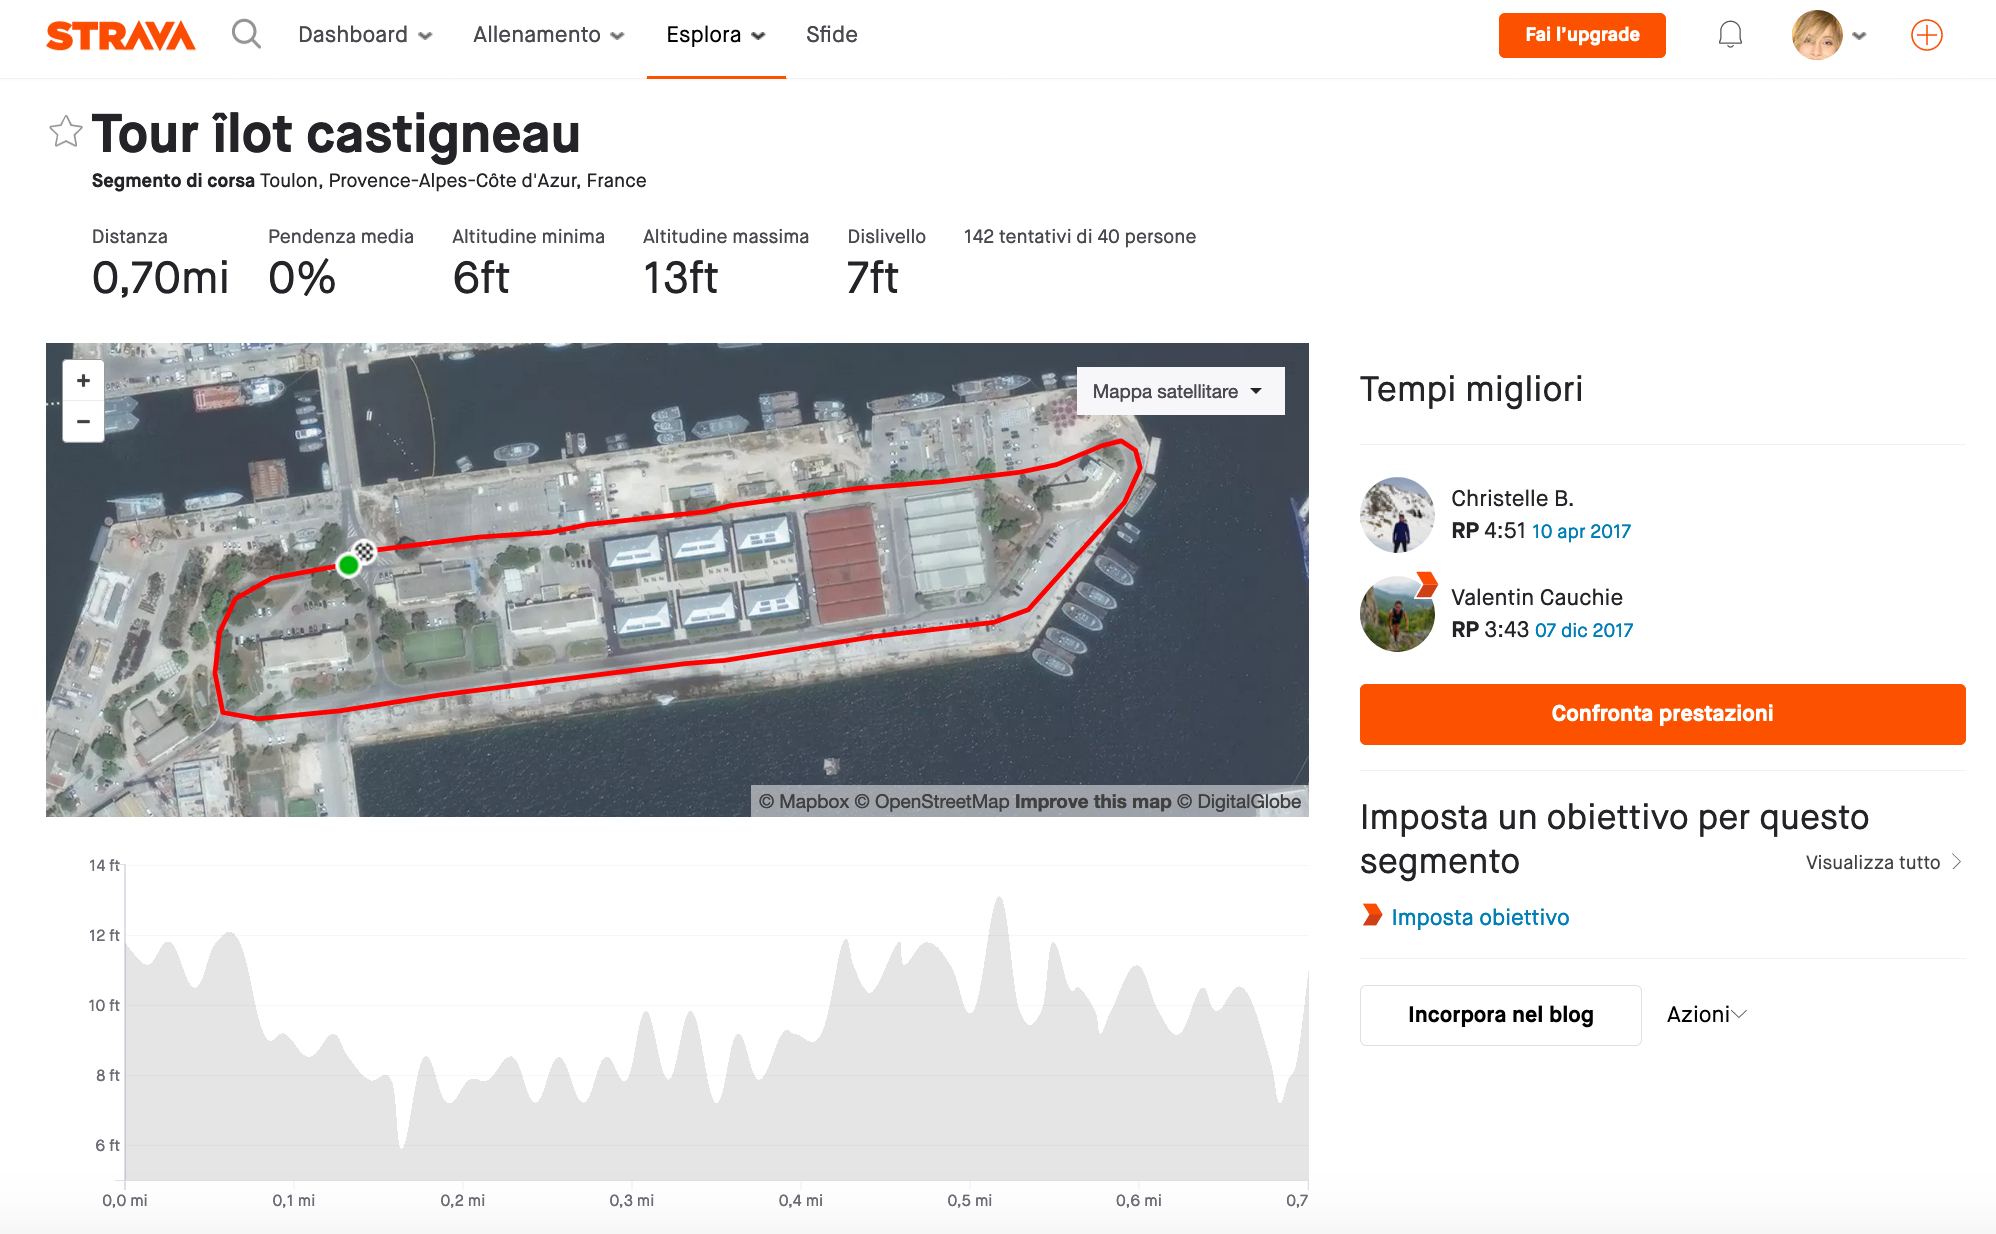1996x1234 pixels.
Task: Click the Strava logo
Action: 120,36
